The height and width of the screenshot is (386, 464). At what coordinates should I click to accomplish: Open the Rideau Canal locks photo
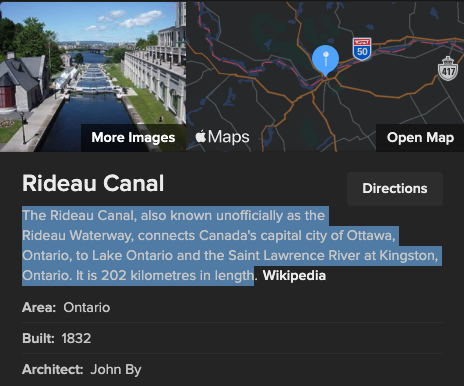click(93, 77)
